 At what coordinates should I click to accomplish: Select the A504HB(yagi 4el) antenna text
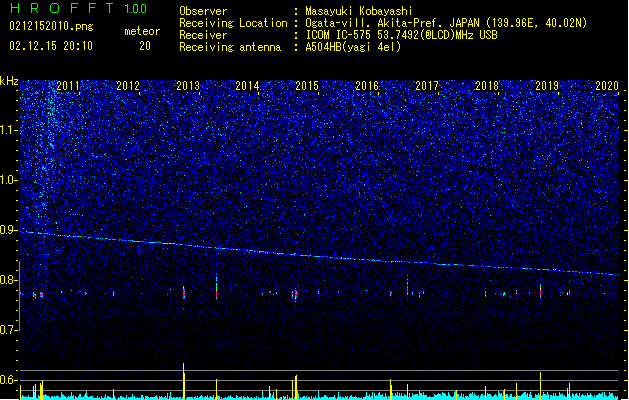[x=353, y=47]
